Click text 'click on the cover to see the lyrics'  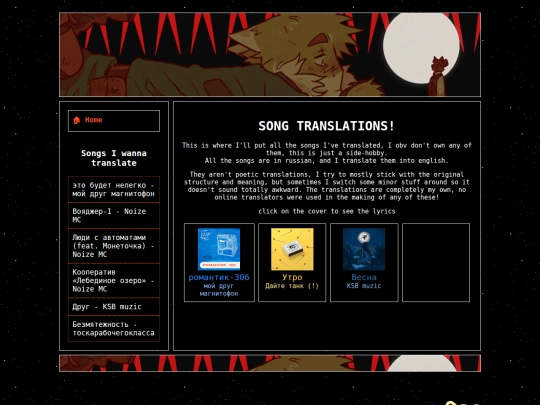327,211
